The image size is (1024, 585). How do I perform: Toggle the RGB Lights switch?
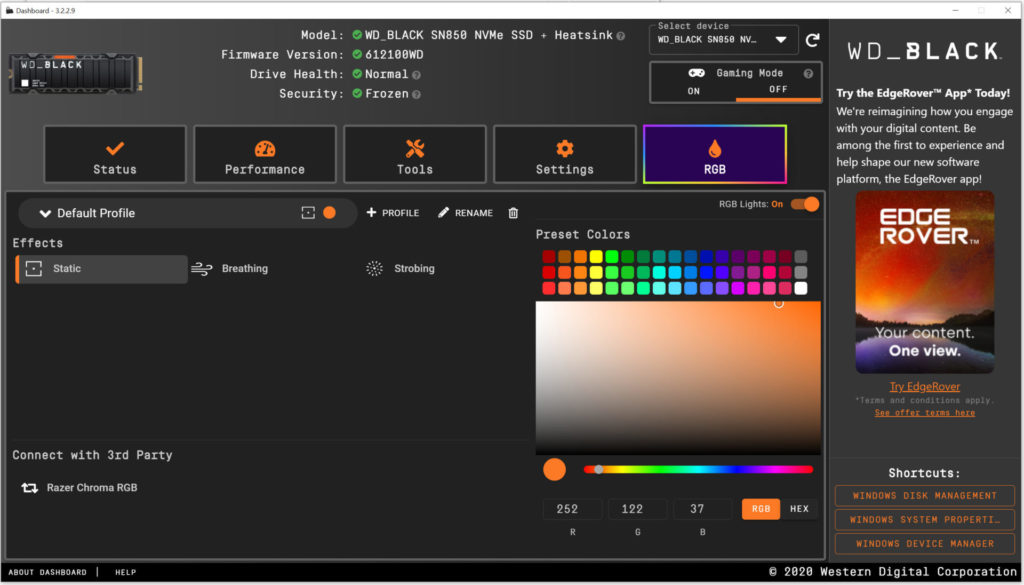(805, 204)
